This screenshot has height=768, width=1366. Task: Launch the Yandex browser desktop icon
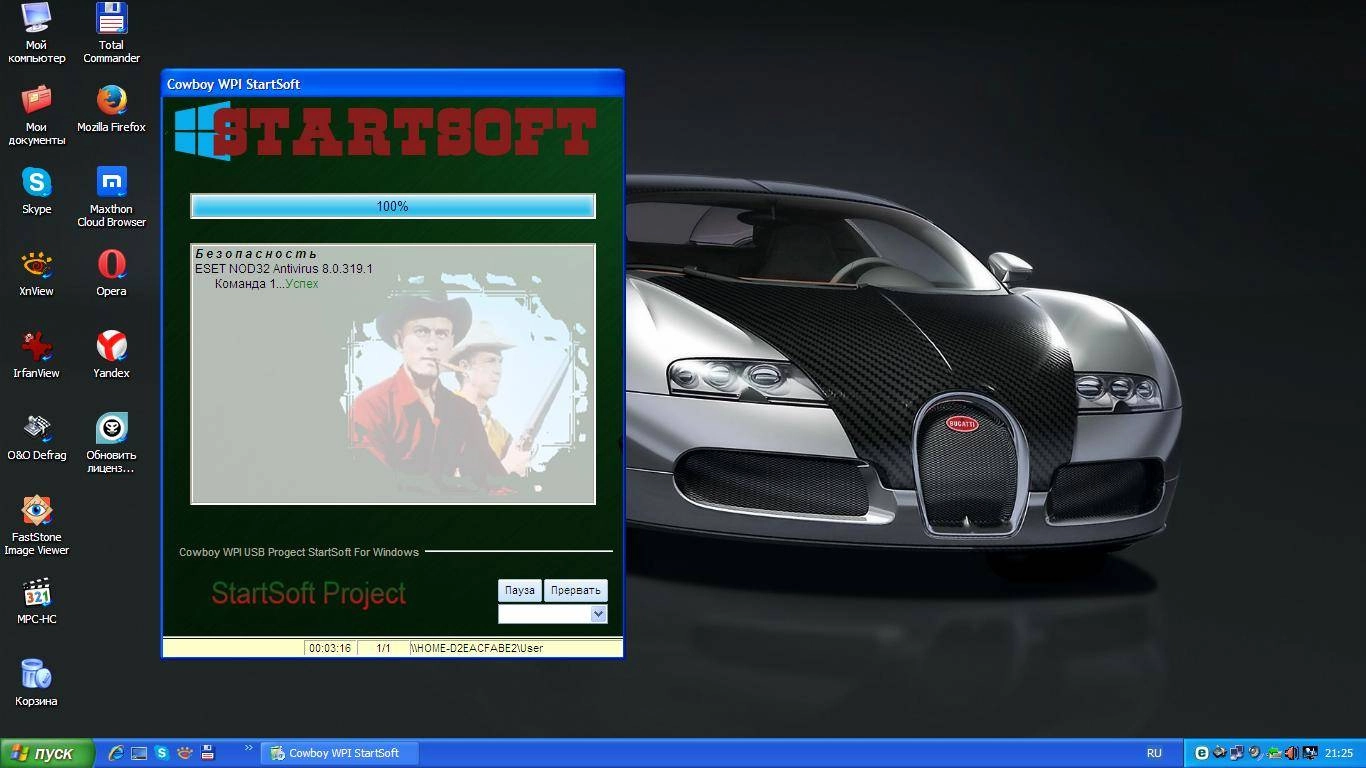click(x=111, y=355)
